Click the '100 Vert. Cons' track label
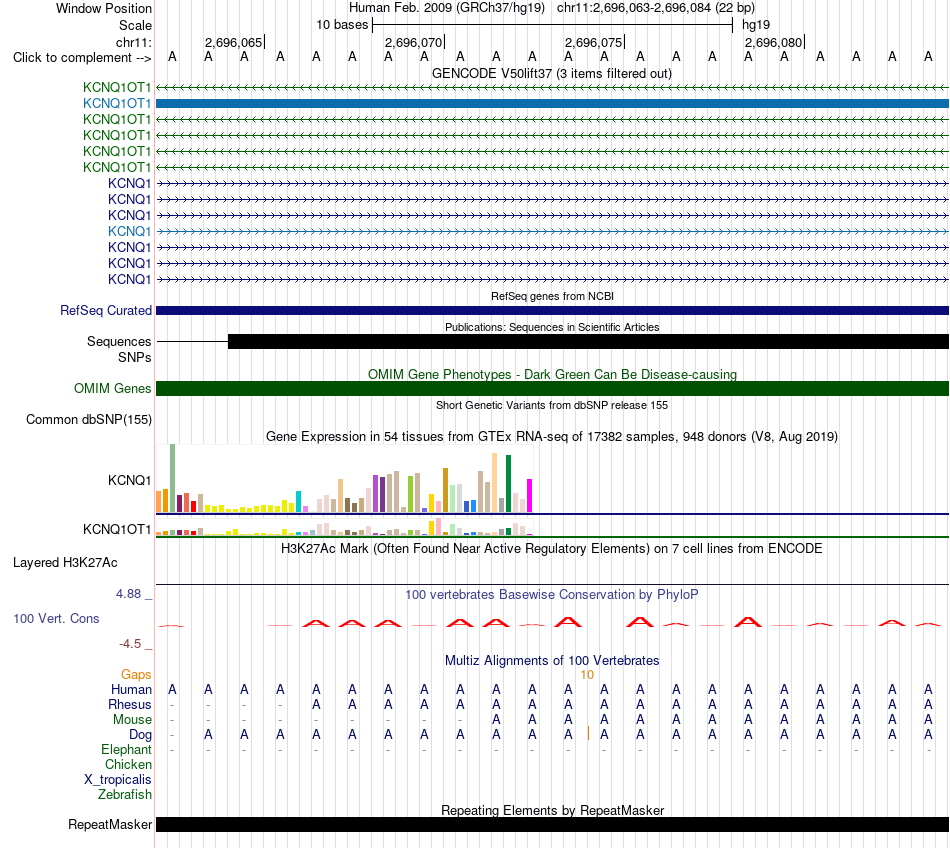The width and height of the screenshot is (950, 848). 56,618
